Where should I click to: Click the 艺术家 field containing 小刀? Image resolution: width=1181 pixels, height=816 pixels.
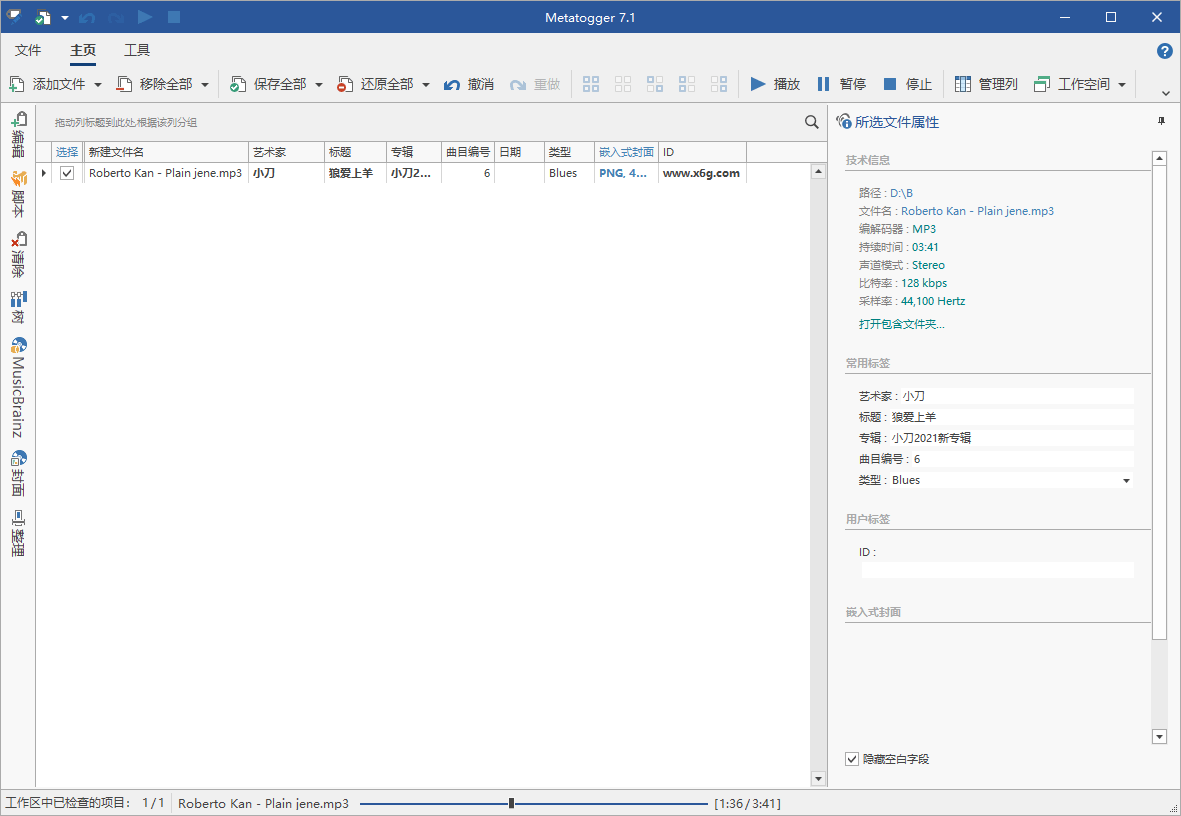click(1016, 396)
